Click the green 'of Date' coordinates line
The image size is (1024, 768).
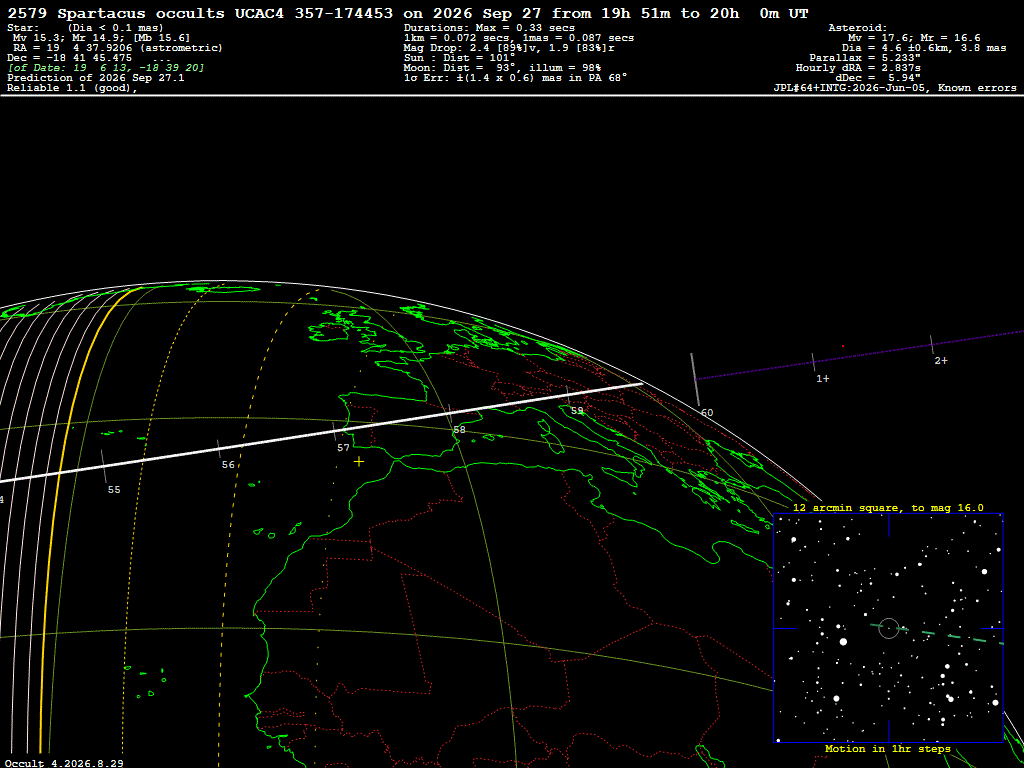click(106, 68)
